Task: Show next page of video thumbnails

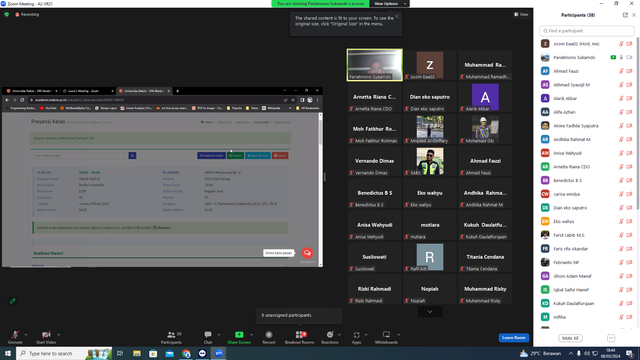Action: [x=430, y=311]
